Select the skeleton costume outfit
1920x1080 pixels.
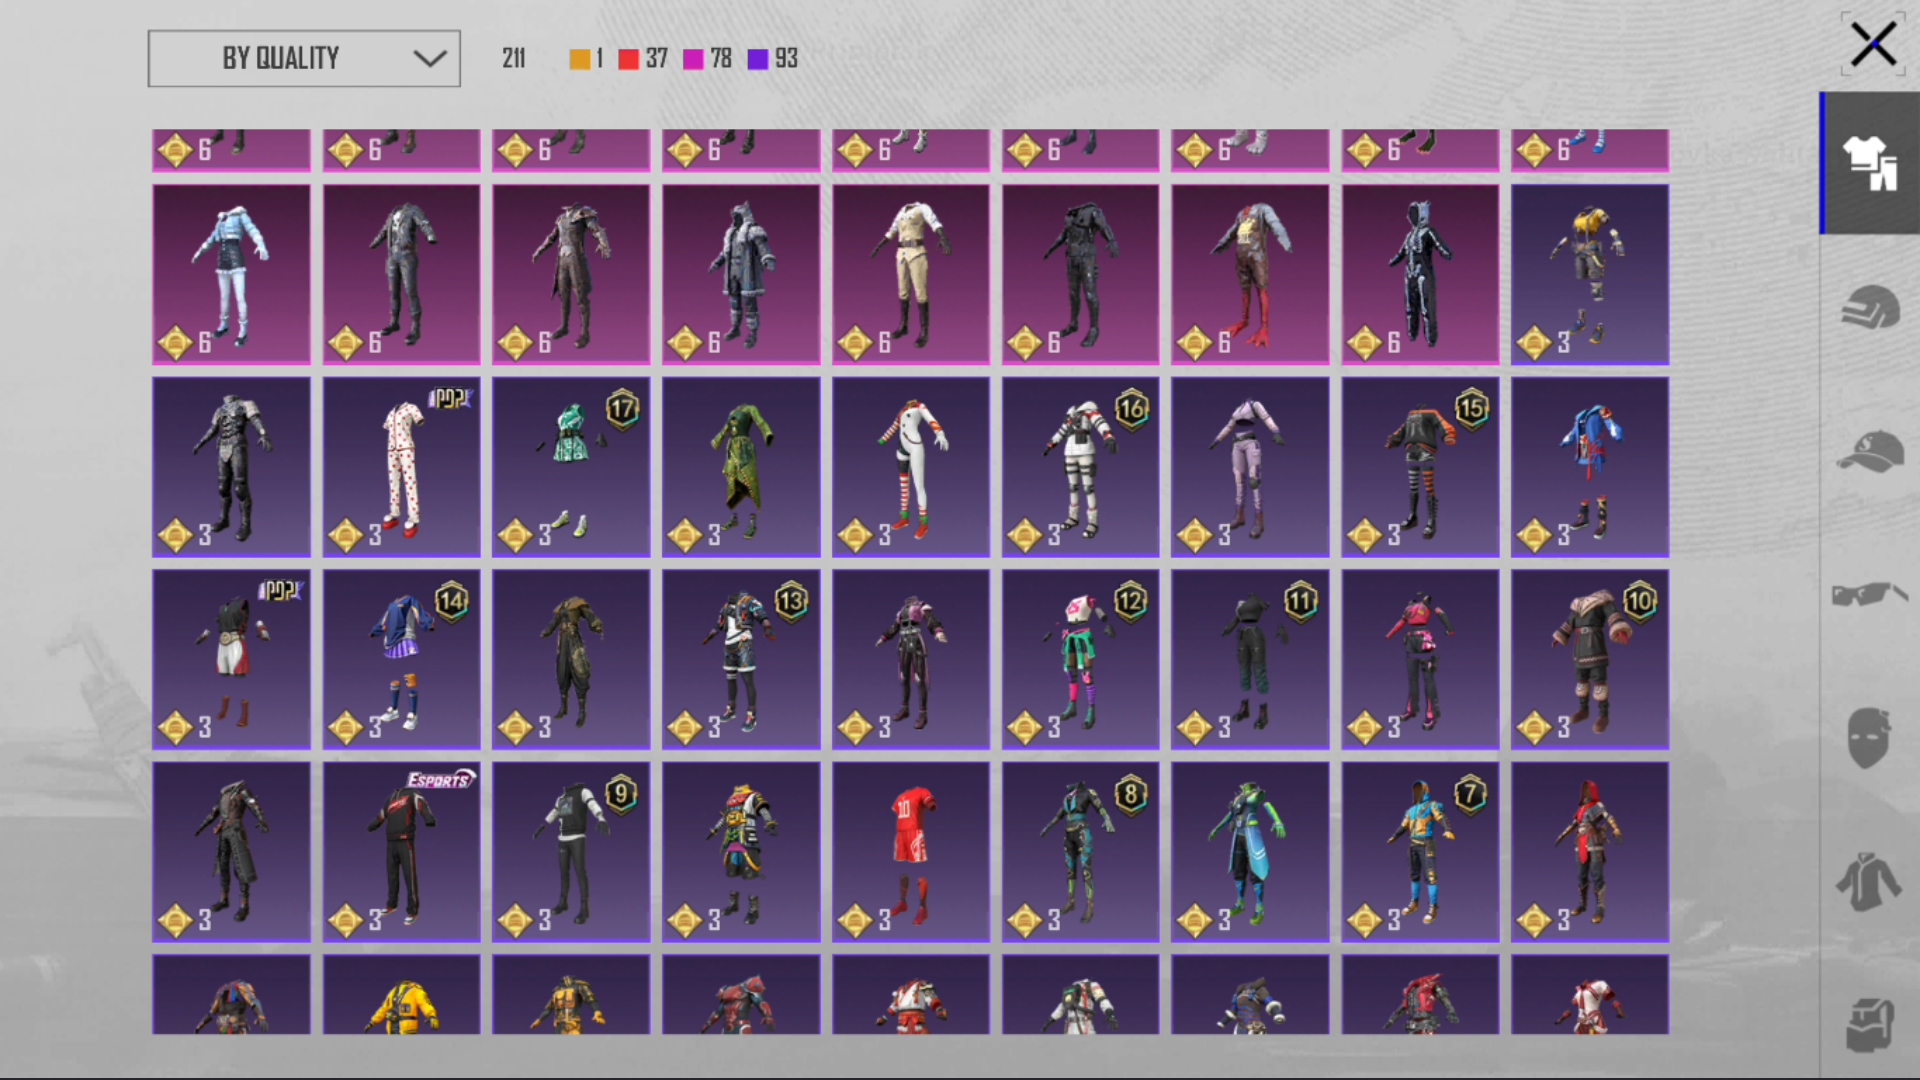(x=1420, y=274)
